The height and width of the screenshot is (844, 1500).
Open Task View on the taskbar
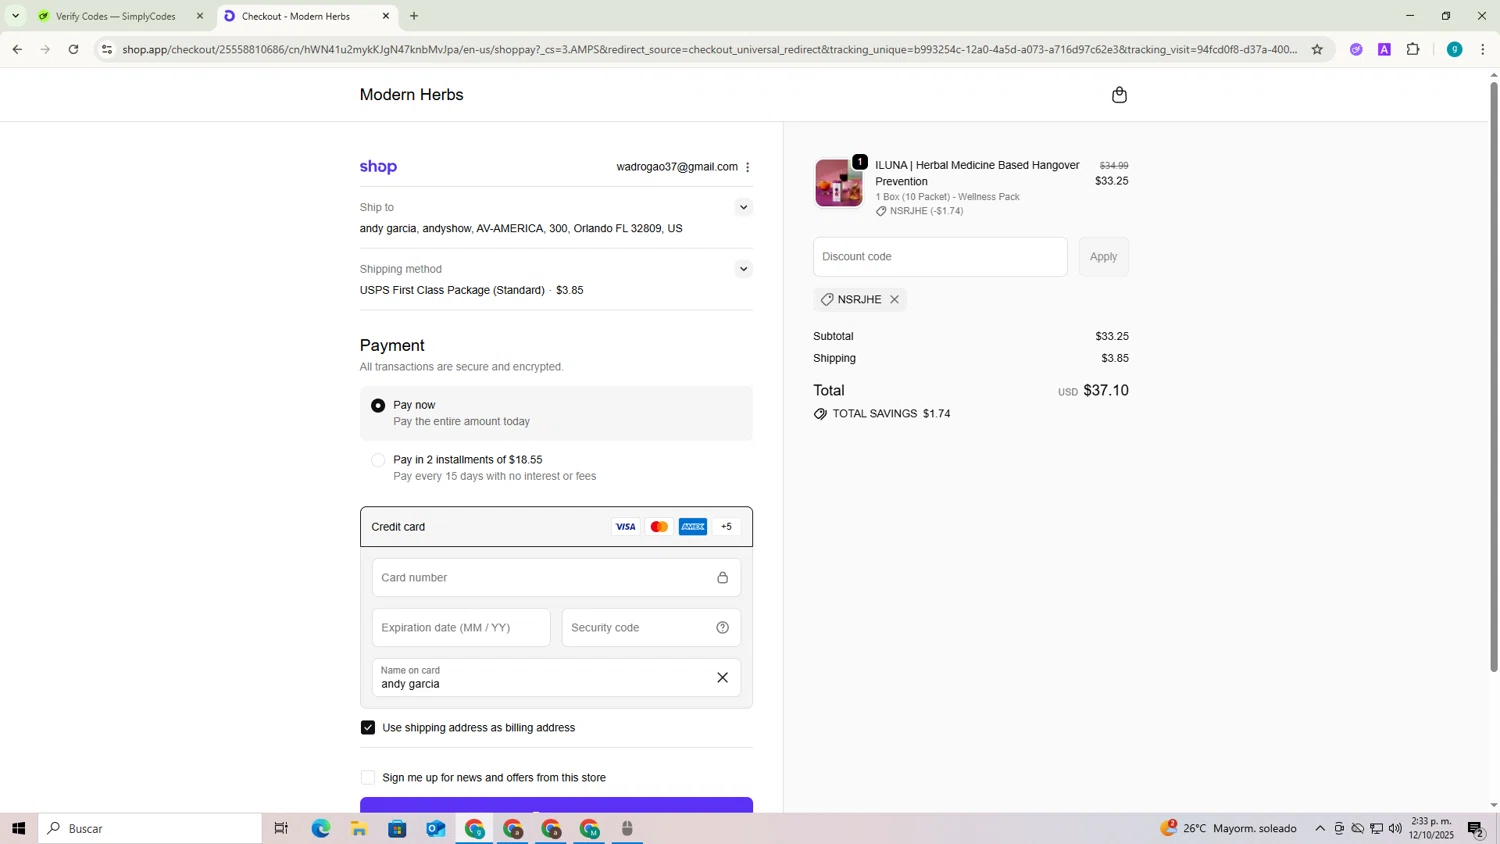pyautogui.click(x=281, y=829)
